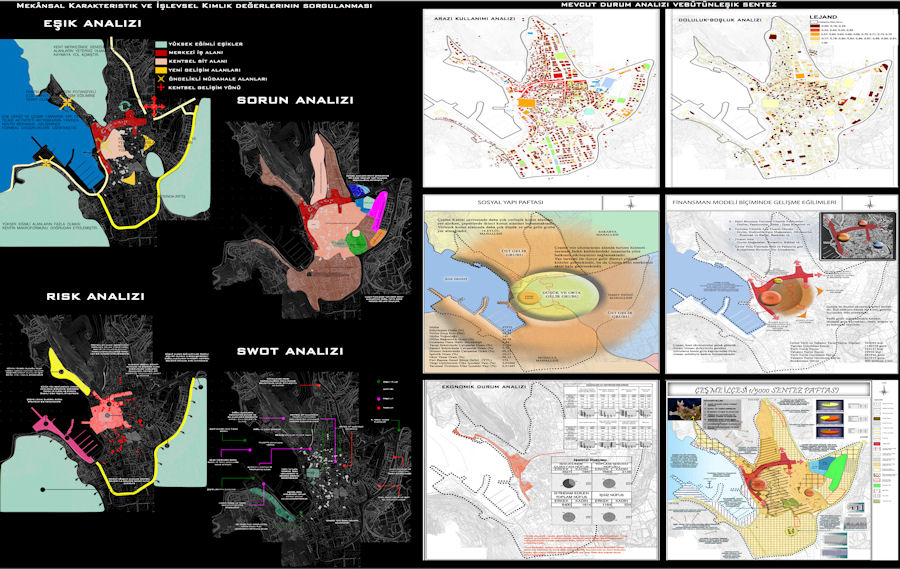Click the teal circular arrows symbol on Eşik map
Viewport: 900px width, 569px height.
[x=123, y=106]
